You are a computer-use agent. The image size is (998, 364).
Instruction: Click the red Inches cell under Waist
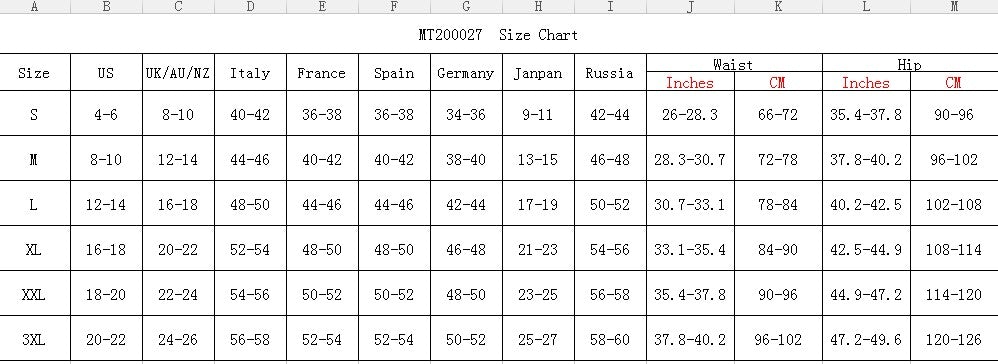(x=691, y=82)
